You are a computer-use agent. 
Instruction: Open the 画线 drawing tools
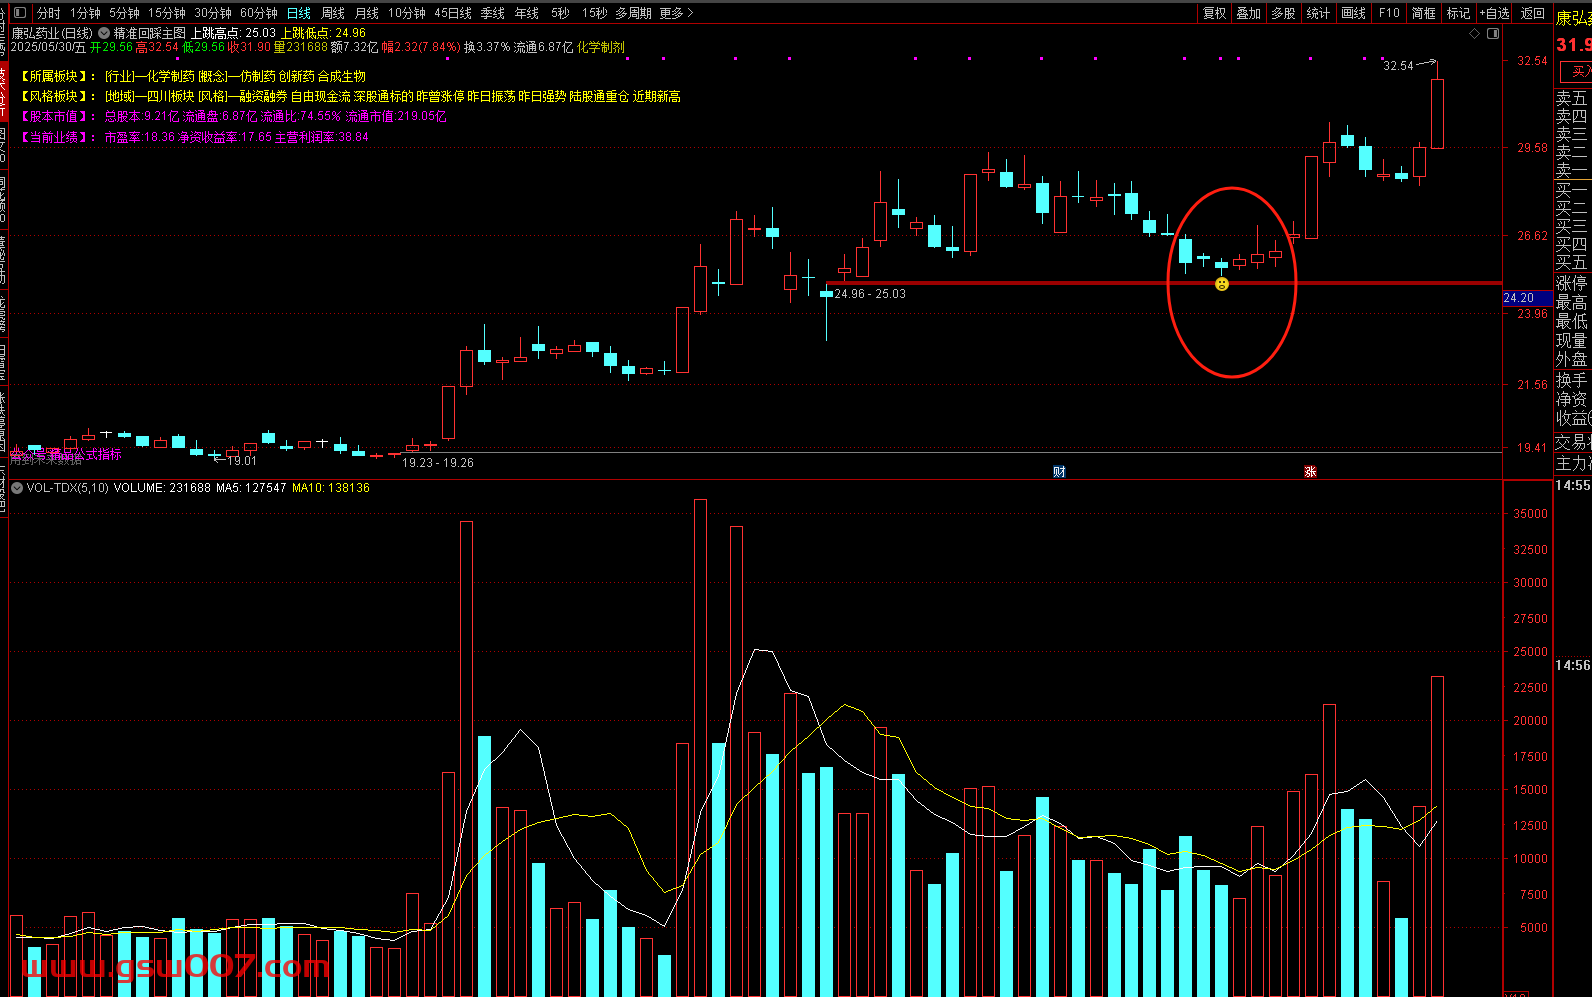coord(1353,13)
